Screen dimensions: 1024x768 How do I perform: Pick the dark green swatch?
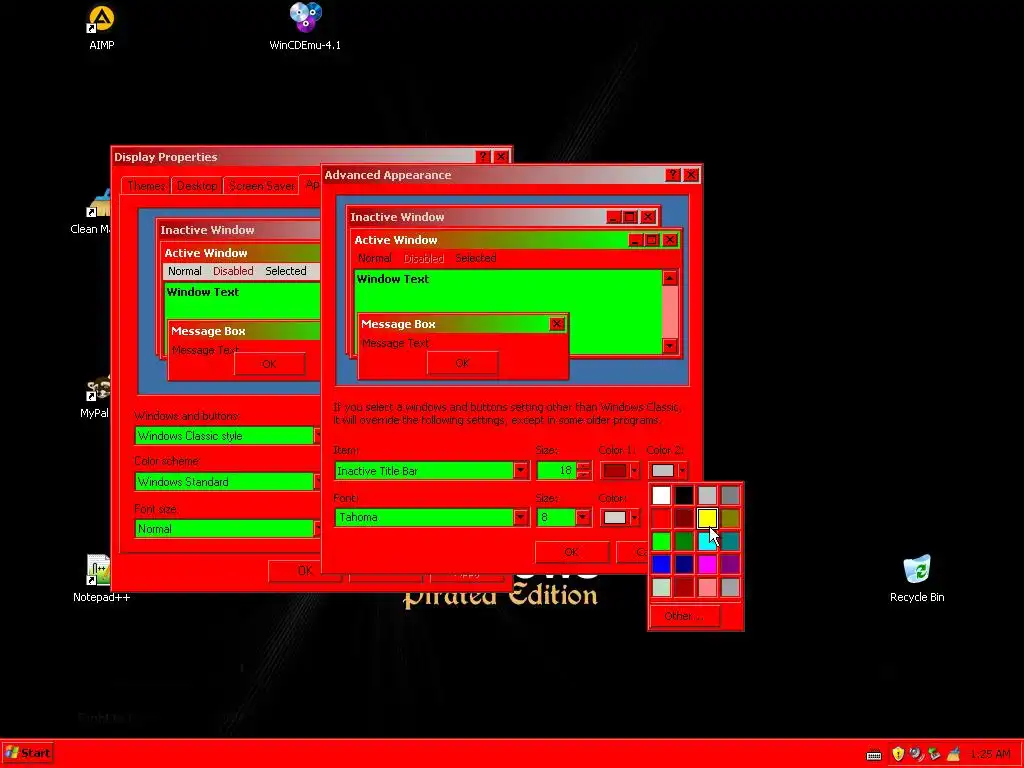(x=684, y=541)
